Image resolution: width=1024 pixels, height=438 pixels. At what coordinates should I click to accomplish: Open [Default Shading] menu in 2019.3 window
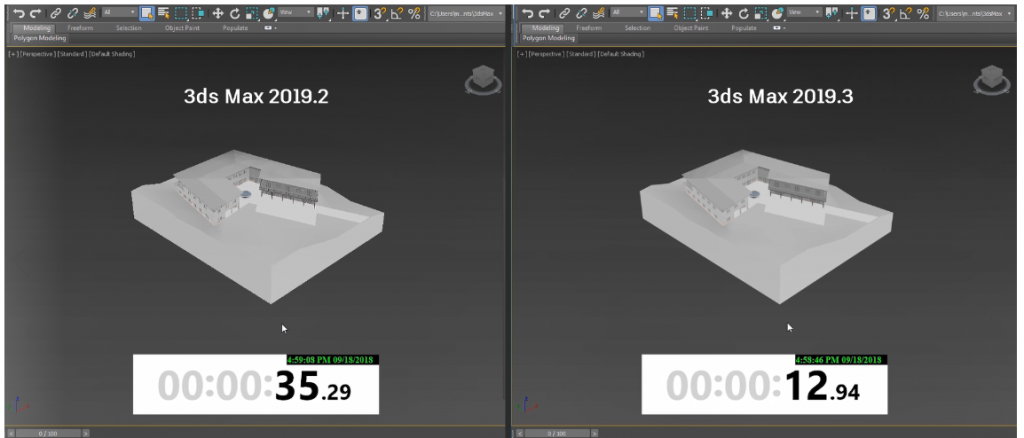[x=621, y=54]
